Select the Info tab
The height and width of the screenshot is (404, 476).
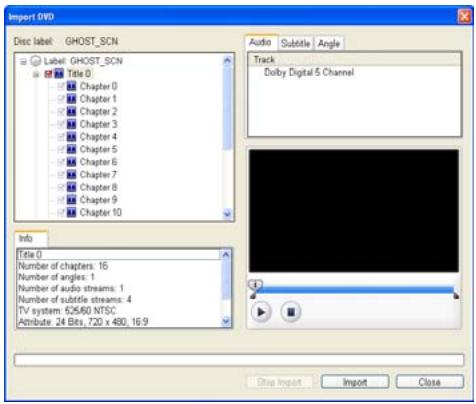tap(31, 239)
